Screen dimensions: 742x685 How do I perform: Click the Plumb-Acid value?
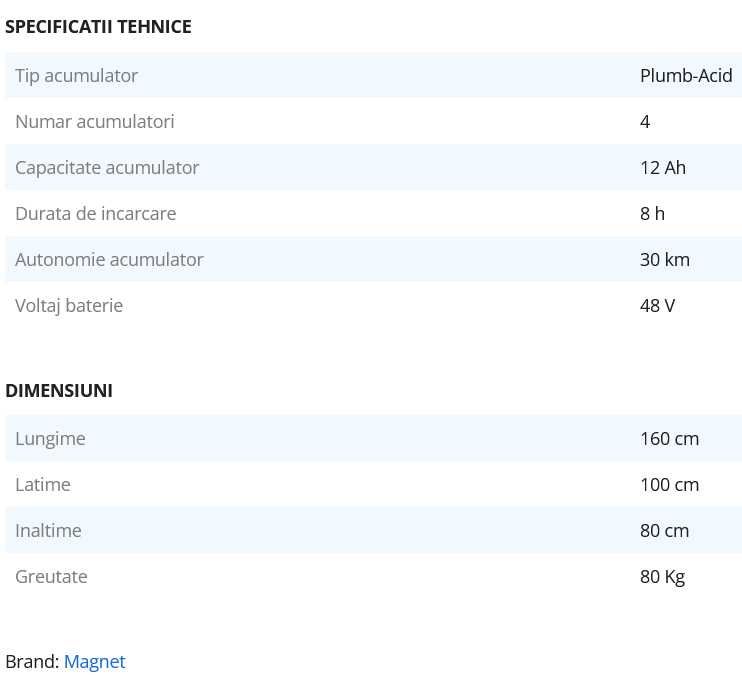click(686, 76)
